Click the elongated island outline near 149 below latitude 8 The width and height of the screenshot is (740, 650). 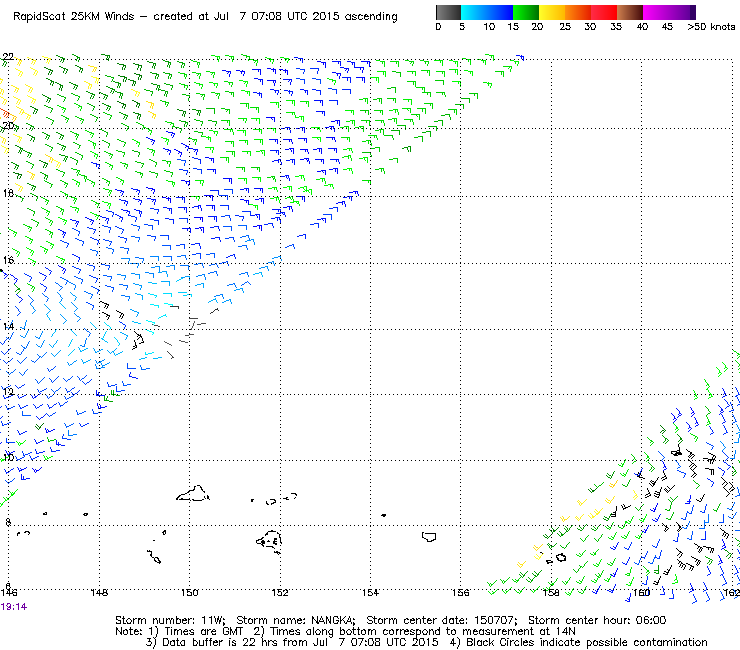(155, 557)
